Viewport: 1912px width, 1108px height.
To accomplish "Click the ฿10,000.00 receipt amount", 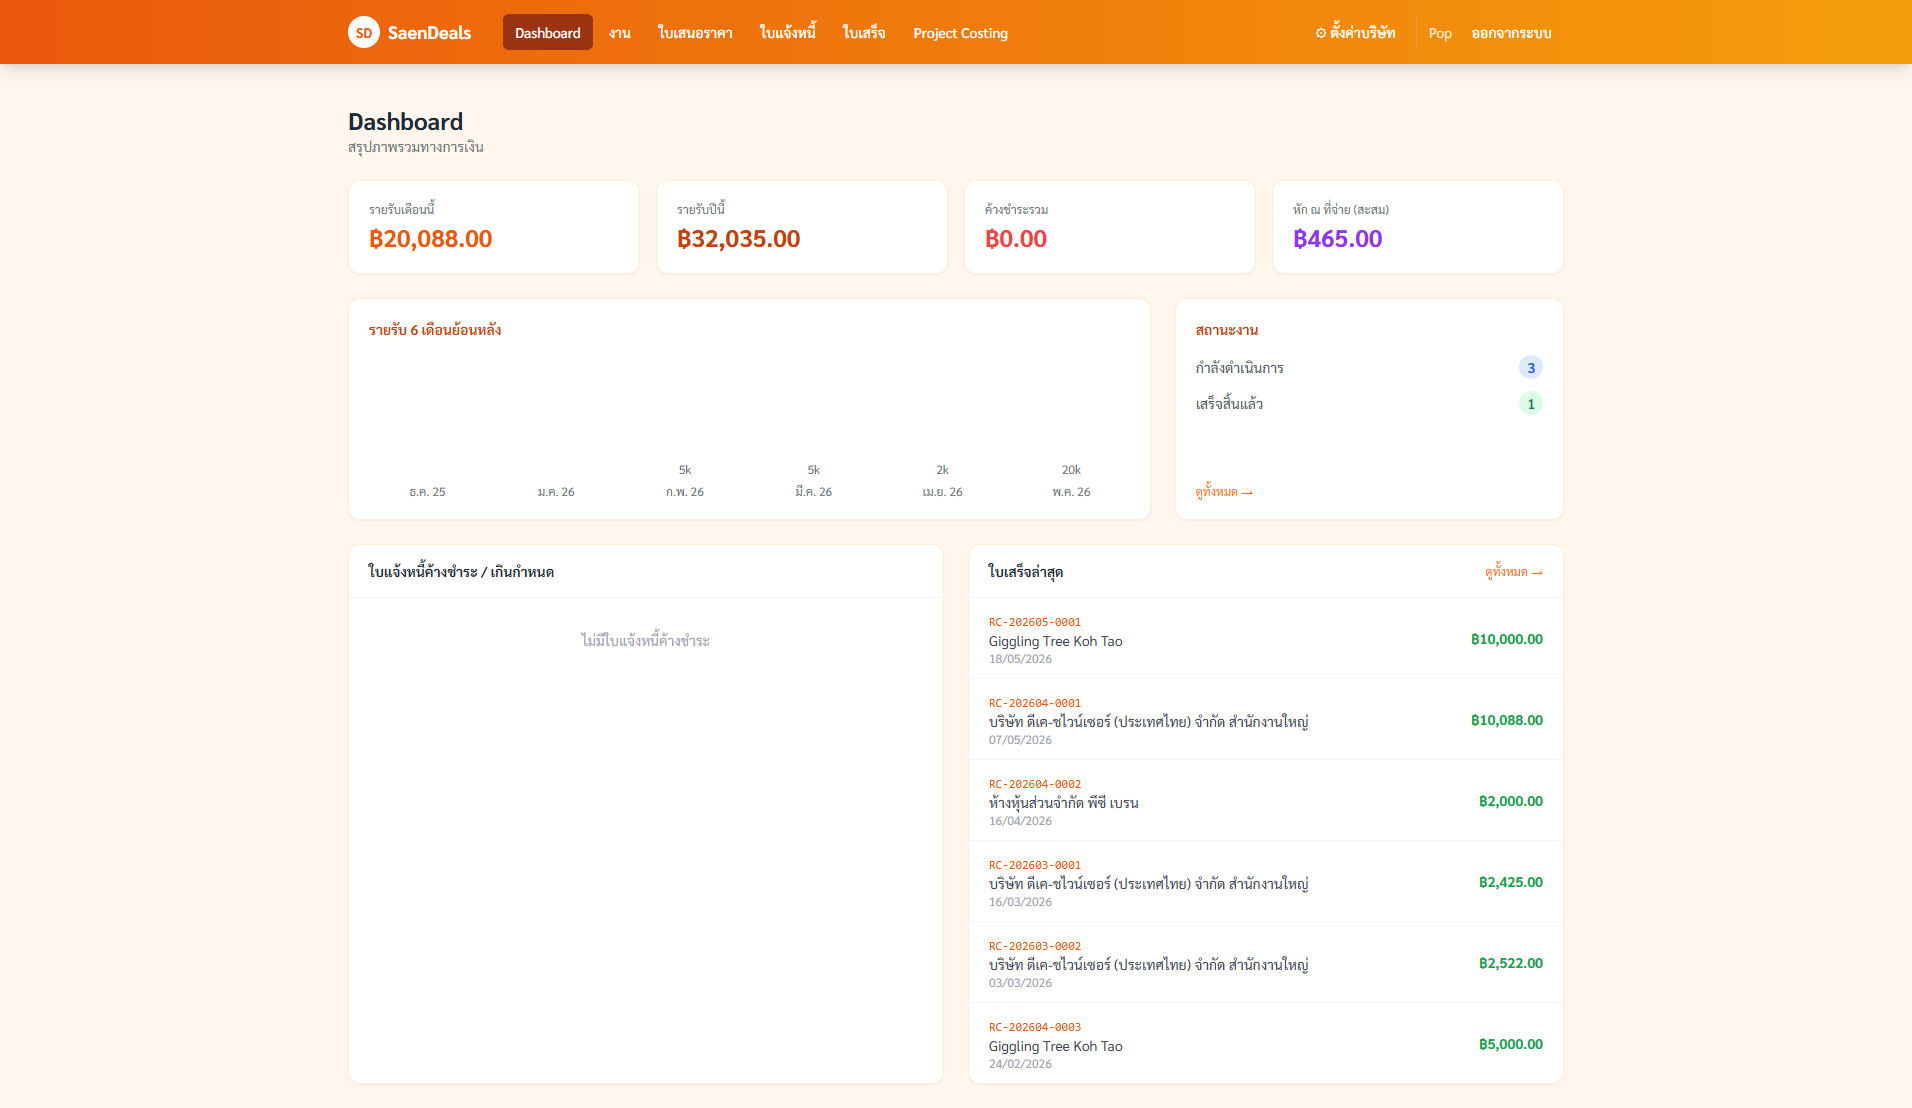I will click(1507, 639).
